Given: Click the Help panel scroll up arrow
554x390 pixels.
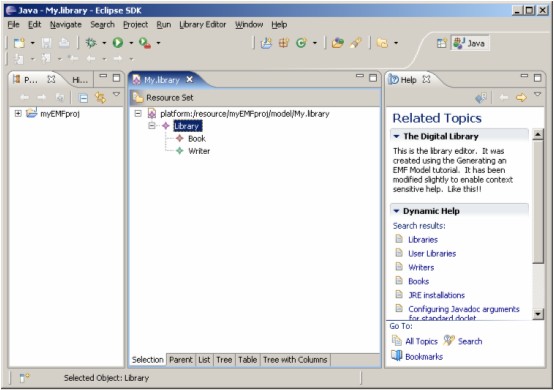Looking at the screenshot, I should pos(538,135).
